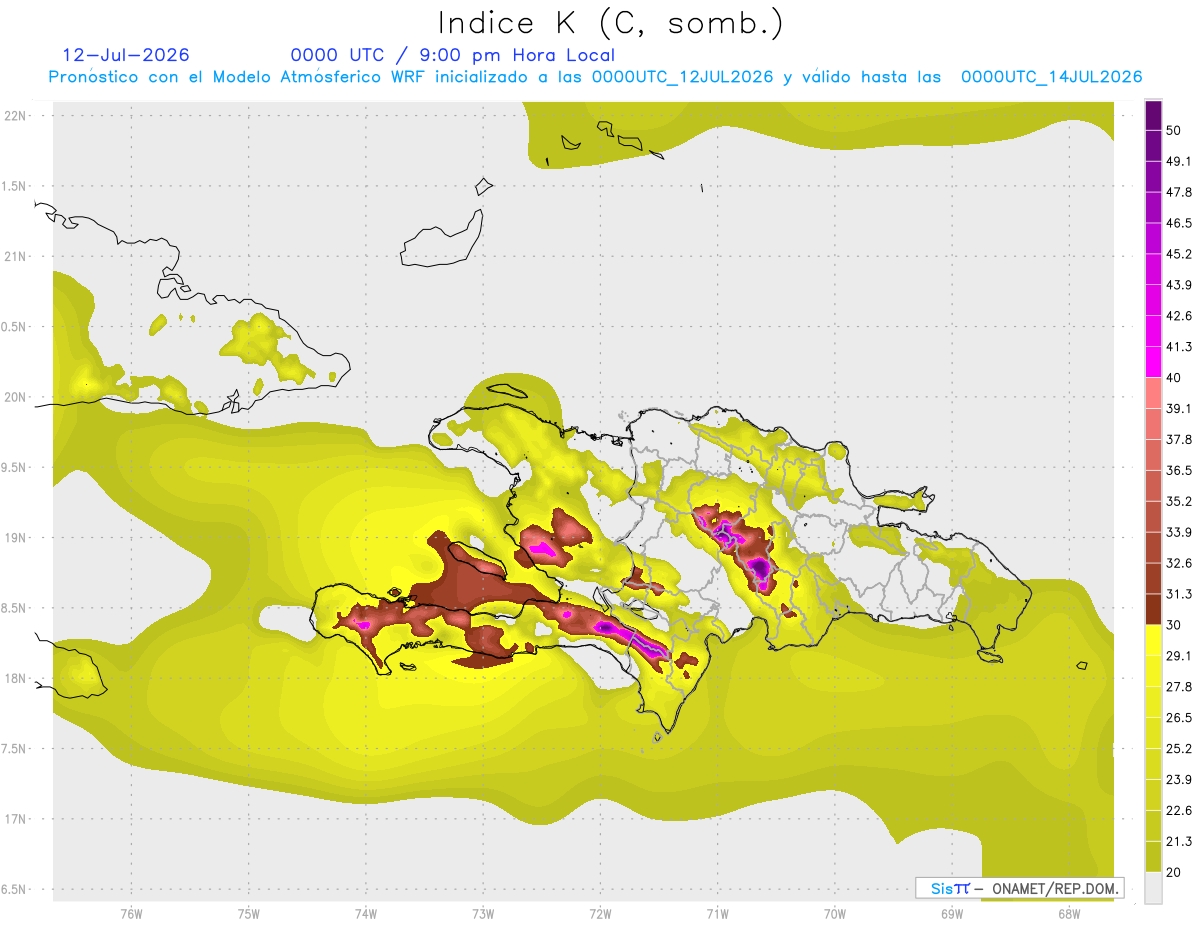Click the '19N' latitude label

pyautogui.click(x=15, y=537)
